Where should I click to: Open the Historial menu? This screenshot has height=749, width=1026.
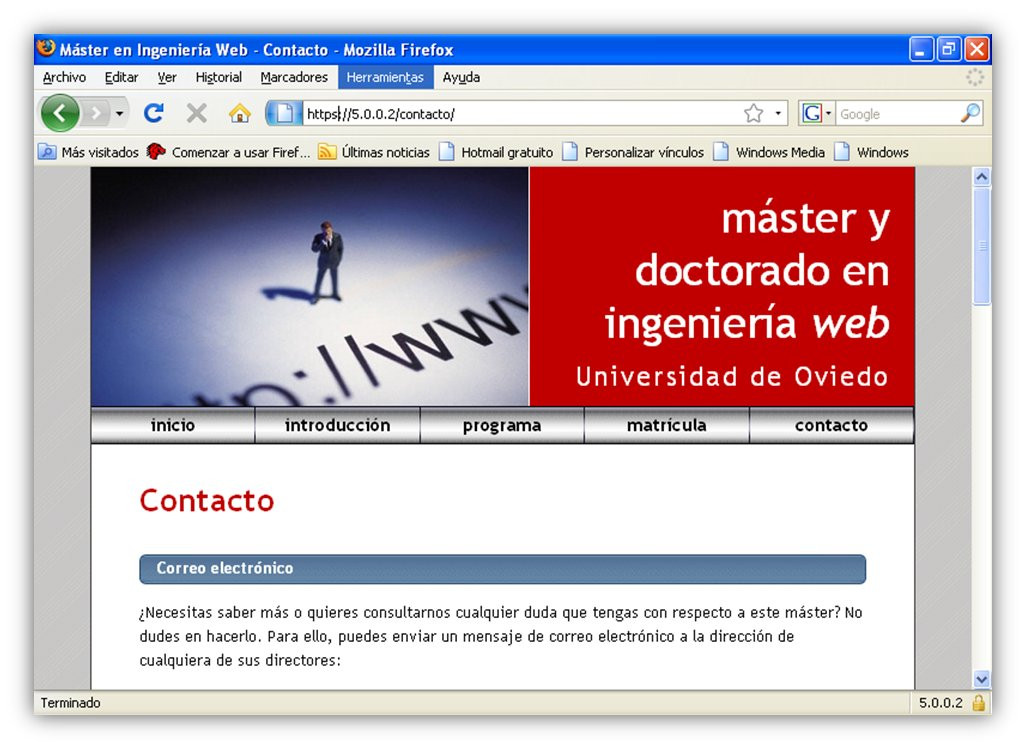[219, 77]
